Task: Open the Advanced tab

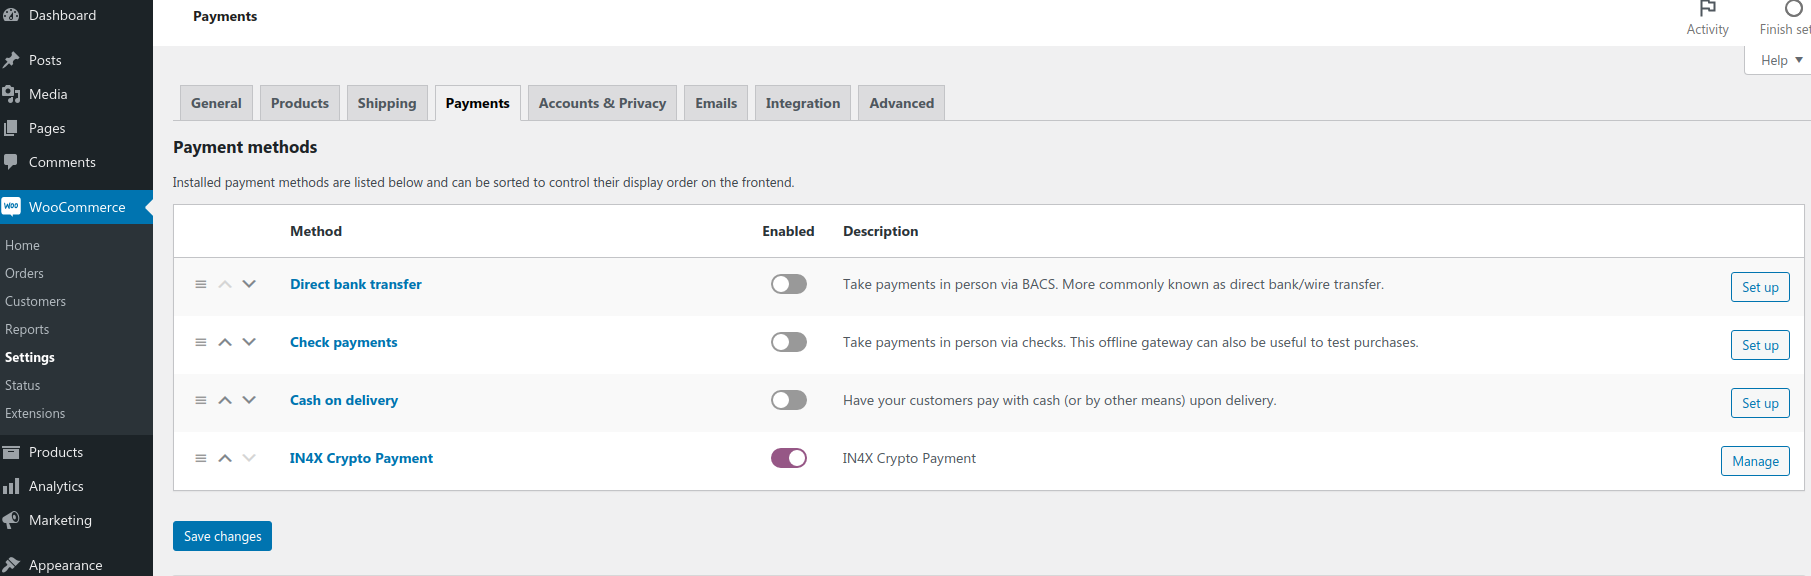Action: pyautogui.click(x=902, y=103)
